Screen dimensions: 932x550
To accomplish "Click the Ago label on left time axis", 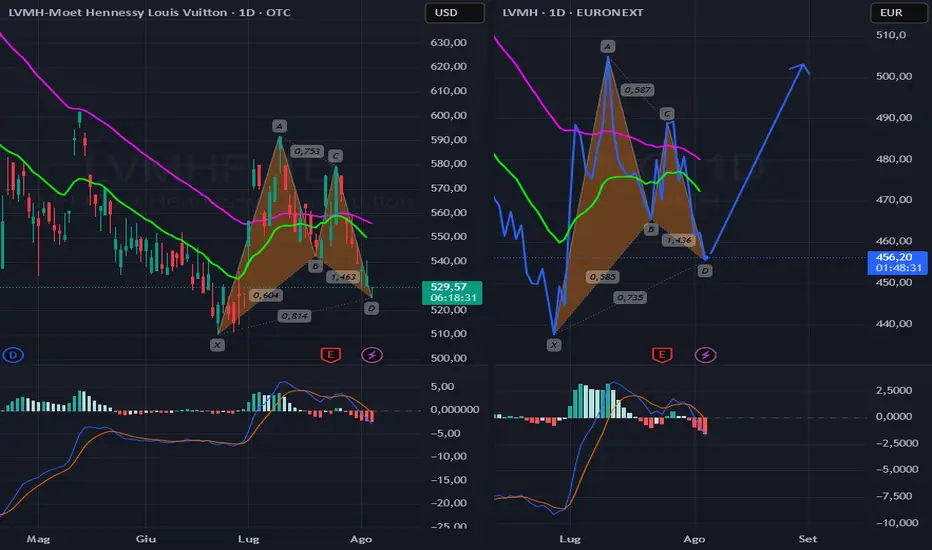I will (361, 539).
